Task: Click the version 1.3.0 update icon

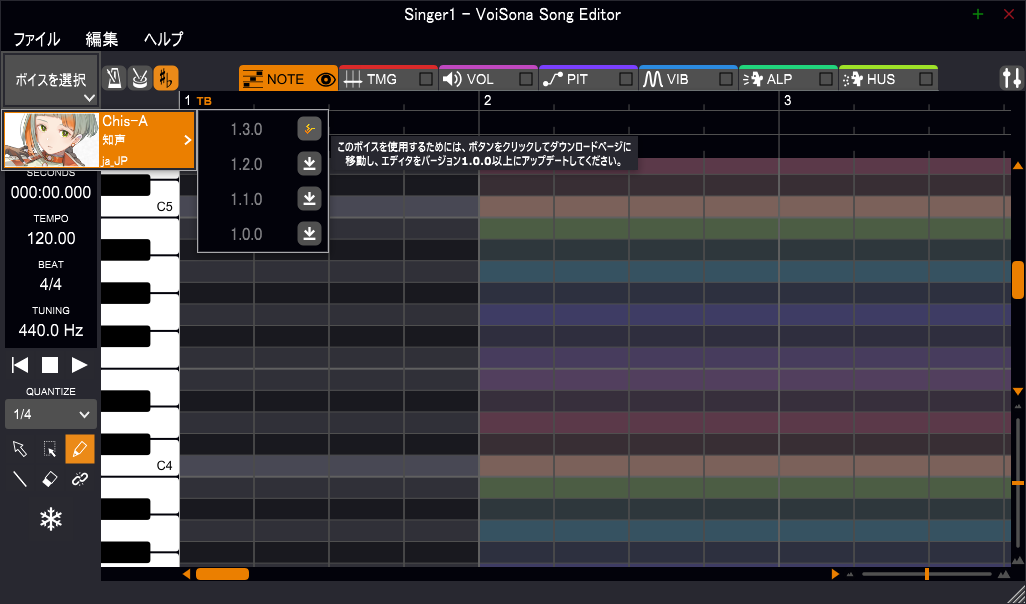Action: (310, 129)
